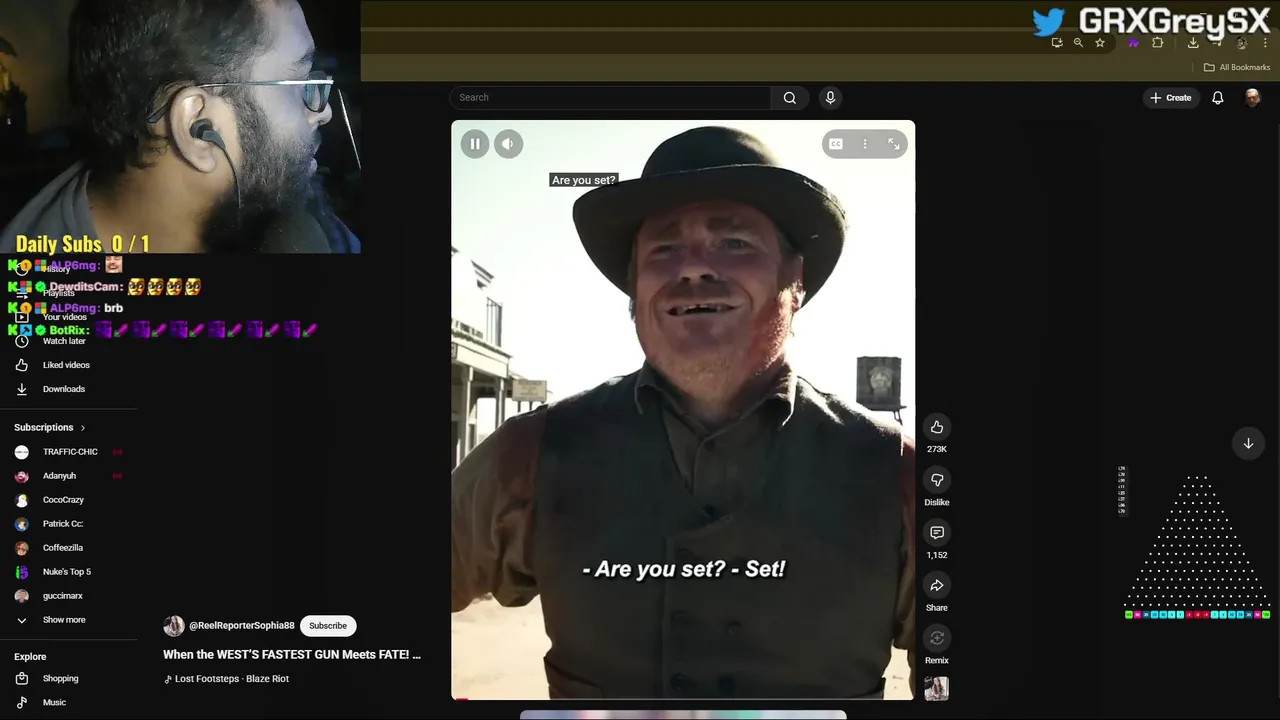This screenshot has width=1280, height=720.
Task: Open @ReelReporterSophia88 channel name
Action: pos(242,626)
